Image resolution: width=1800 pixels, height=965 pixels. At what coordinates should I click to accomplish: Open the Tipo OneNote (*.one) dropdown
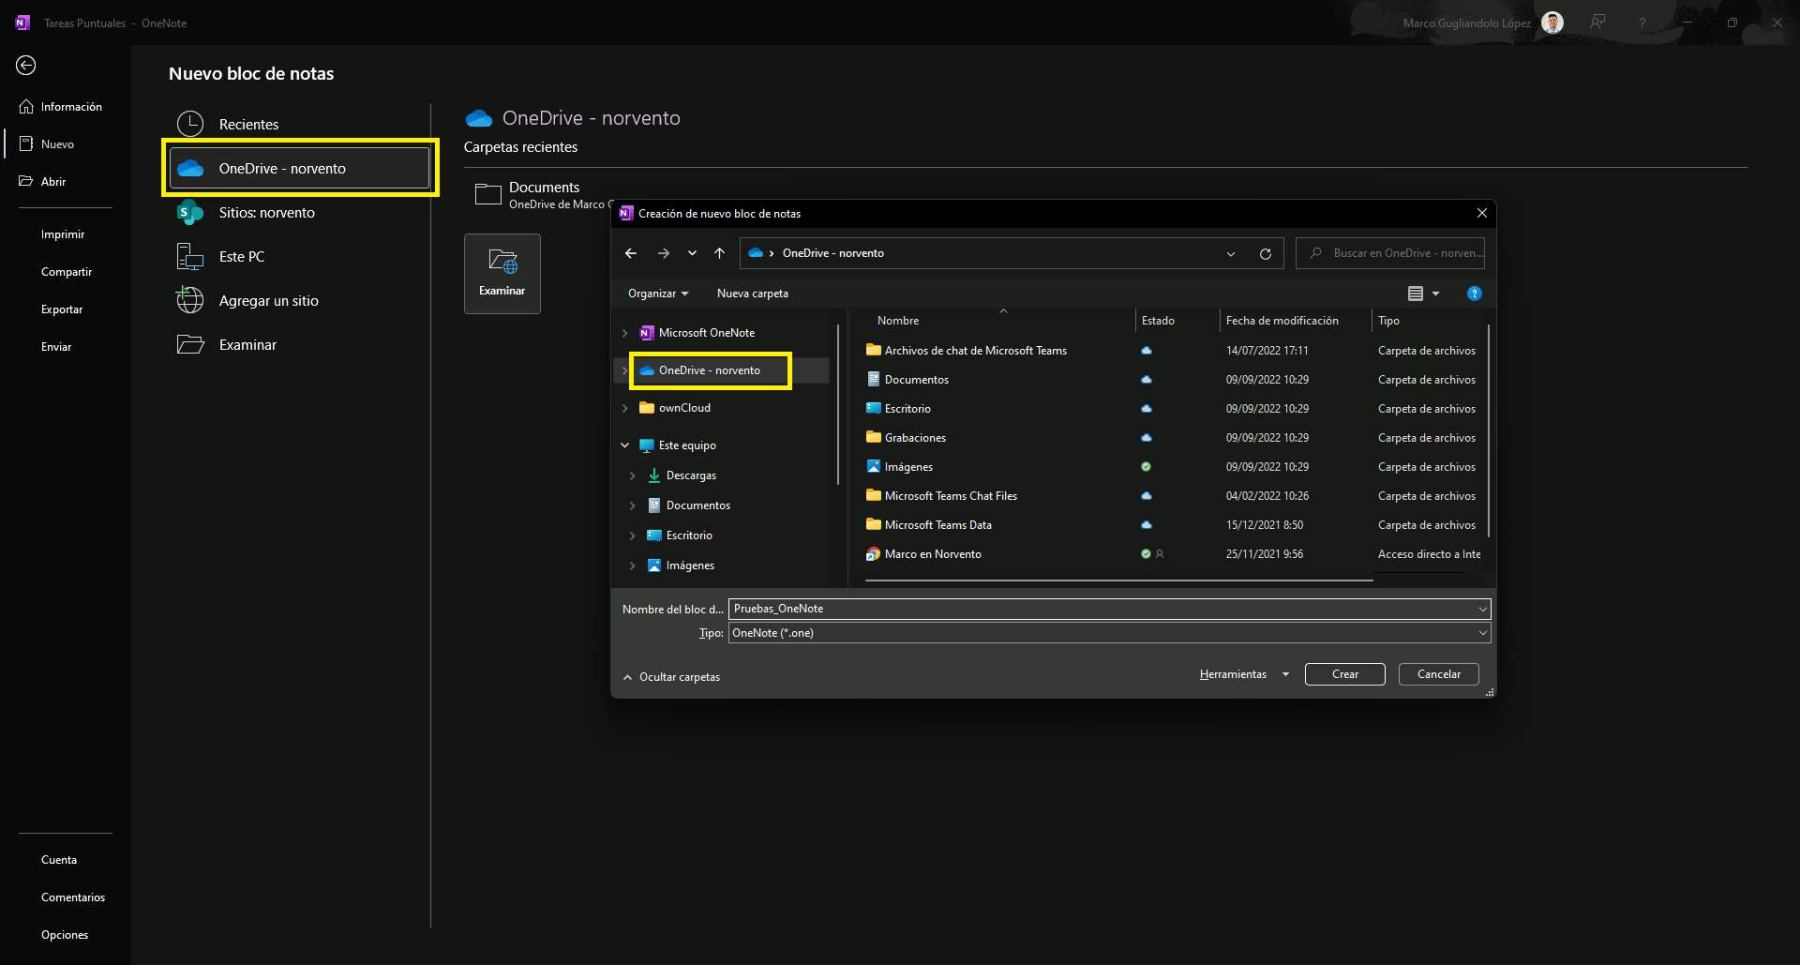(x=1109, y=633)
